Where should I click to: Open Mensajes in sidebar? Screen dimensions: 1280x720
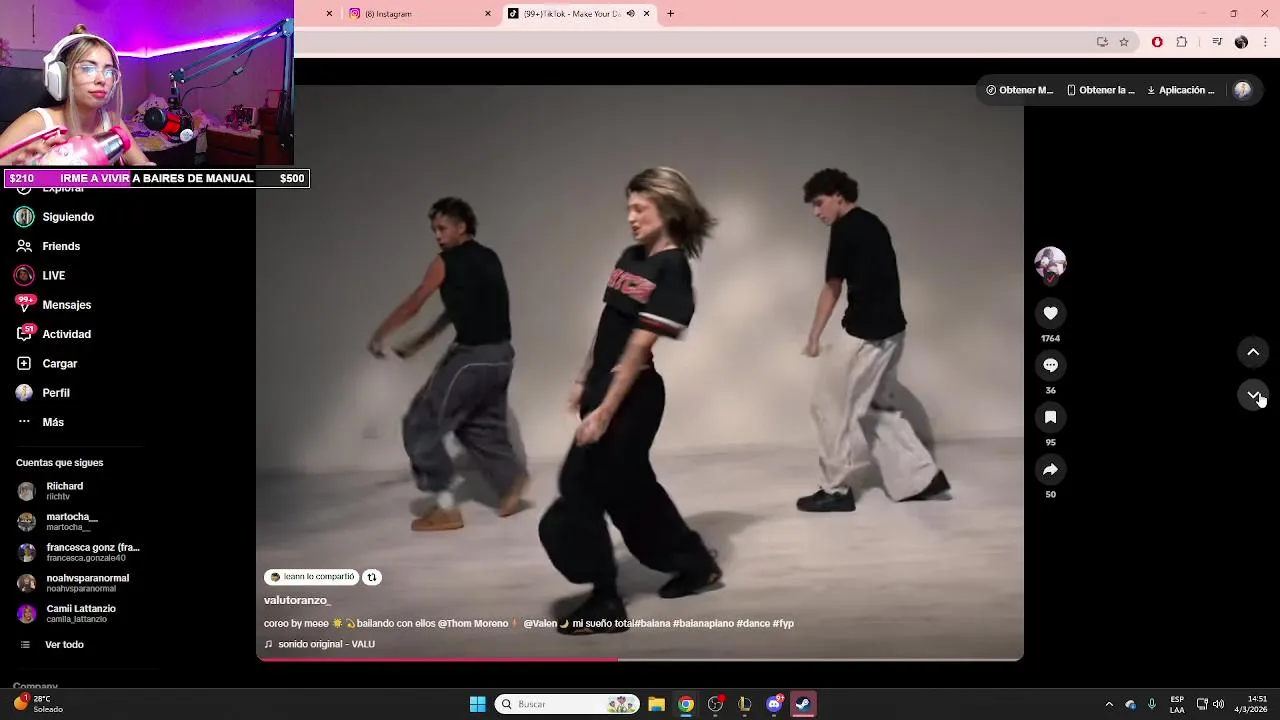tap(54, 305)
